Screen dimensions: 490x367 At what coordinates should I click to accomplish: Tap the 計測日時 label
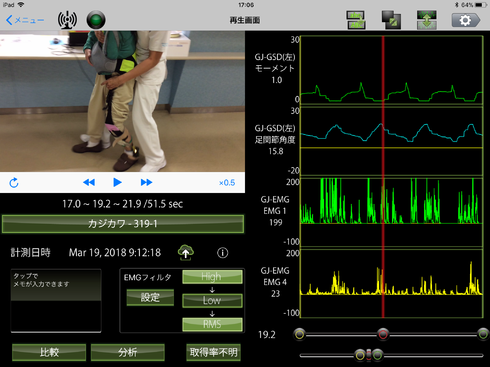30,253
